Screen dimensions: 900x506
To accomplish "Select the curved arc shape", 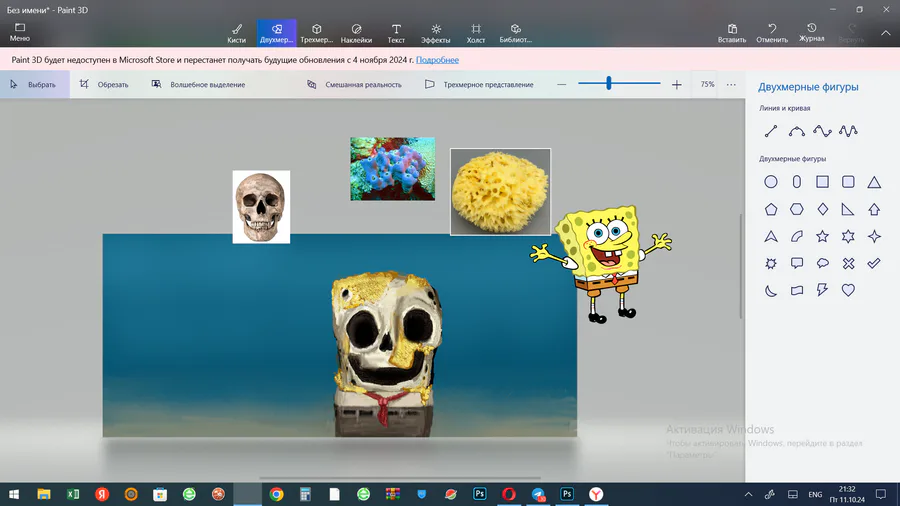I will (x=797, y=236).
